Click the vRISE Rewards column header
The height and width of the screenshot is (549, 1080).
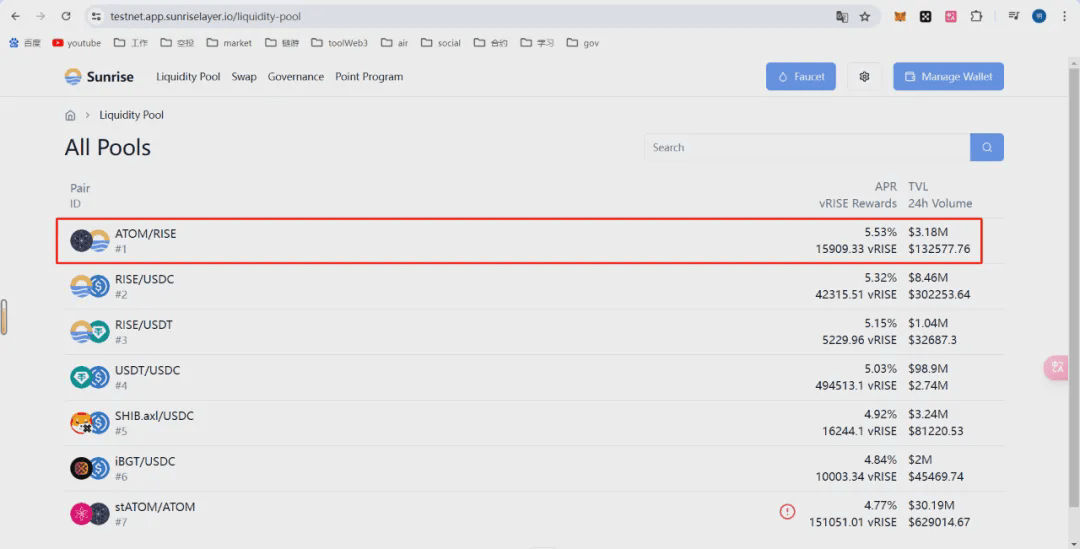click(858, 204)
